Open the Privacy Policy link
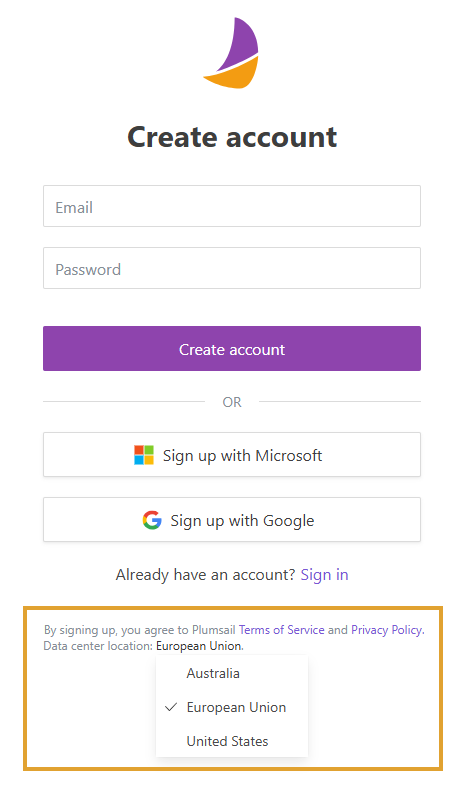The image size is (467, 785). tap(387, 630)
